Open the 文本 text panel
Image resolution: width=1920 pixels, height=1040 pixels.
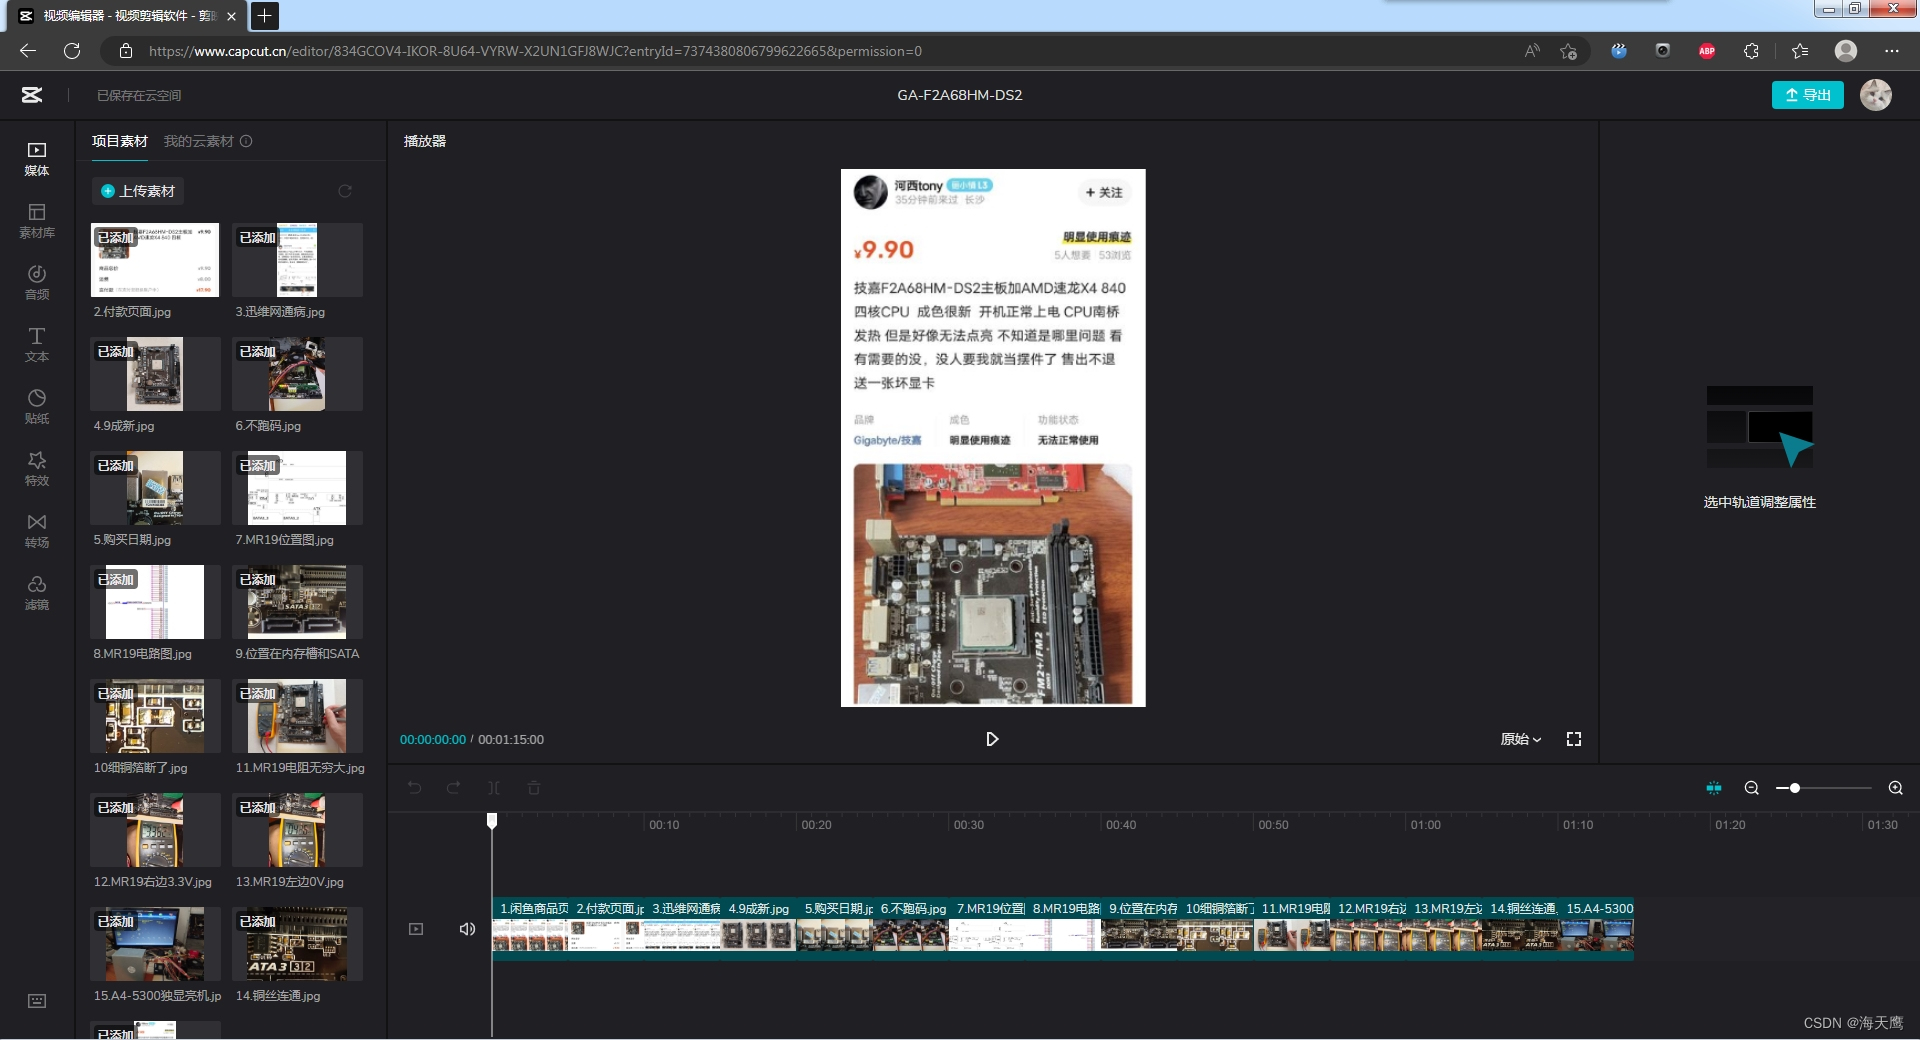(x=37, y=344)
